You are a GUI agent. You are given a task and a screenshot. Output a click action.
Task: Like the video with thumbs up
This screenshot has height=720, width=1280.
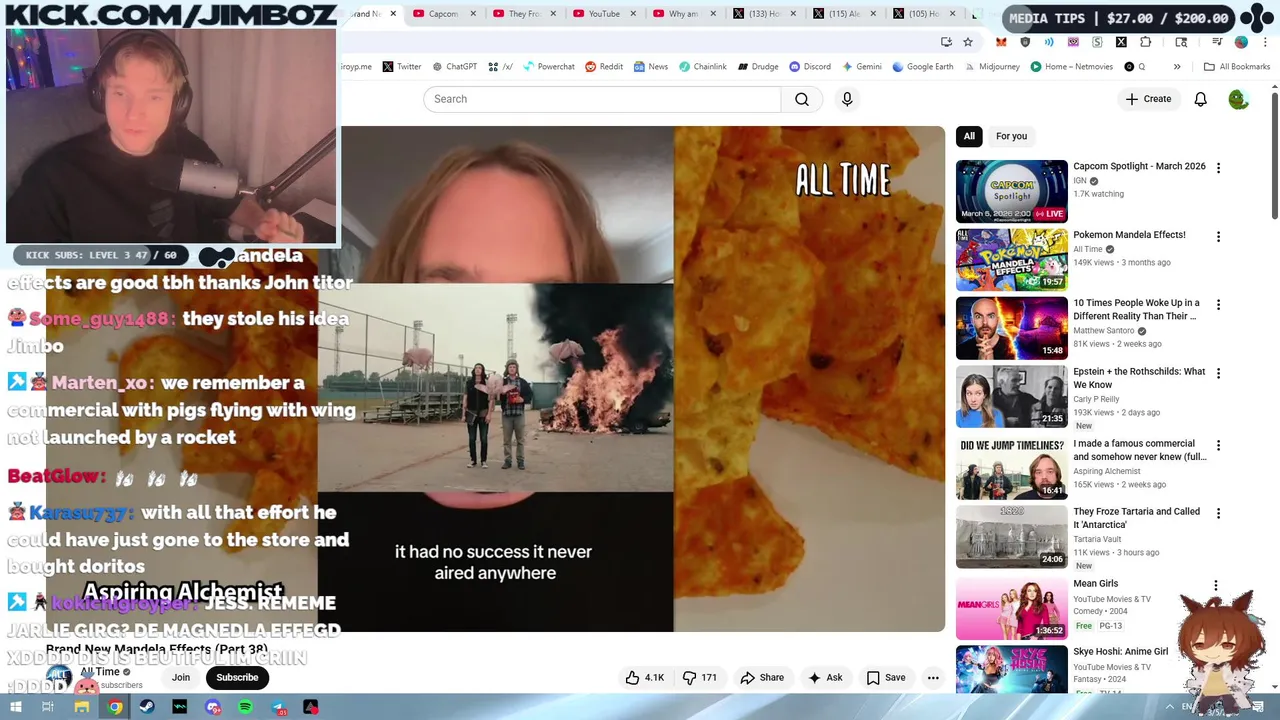tap(645, 677)
